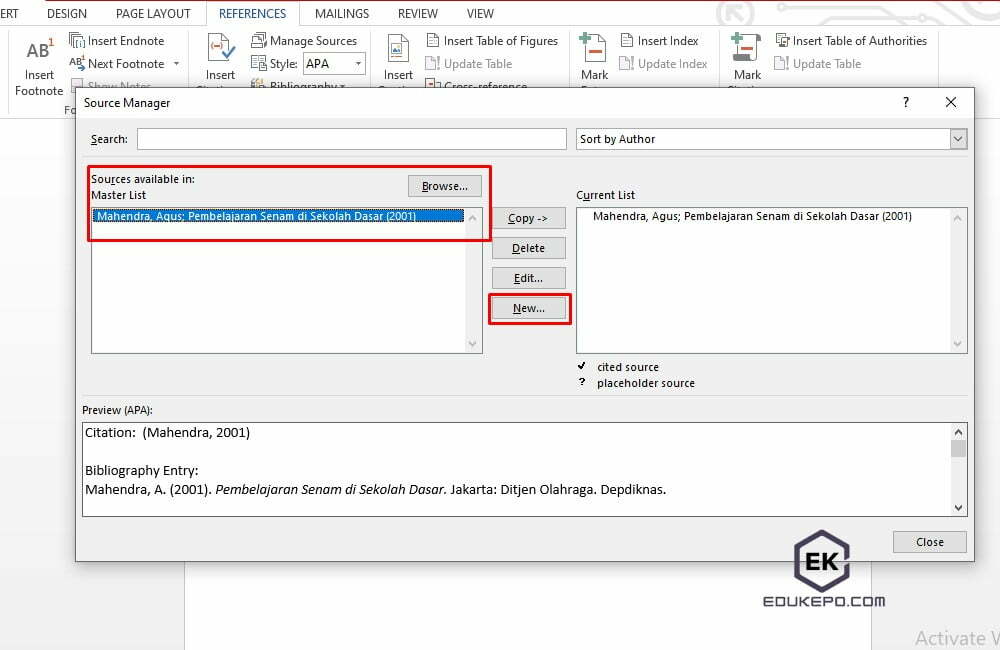Open the REVIEW ribbon tab
The width and height of the screenshot is (1000, 650).
coord(417,13)
